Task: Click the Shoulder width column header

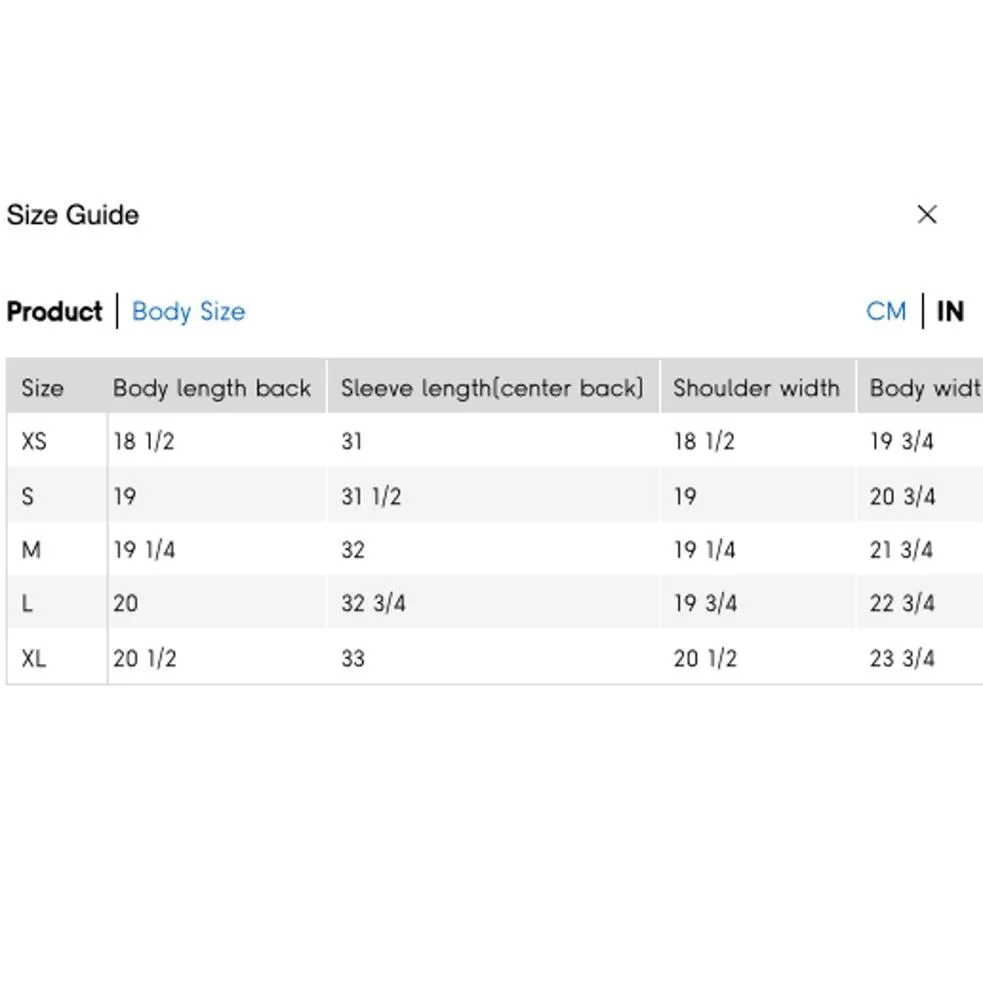Action: (756, 388)
